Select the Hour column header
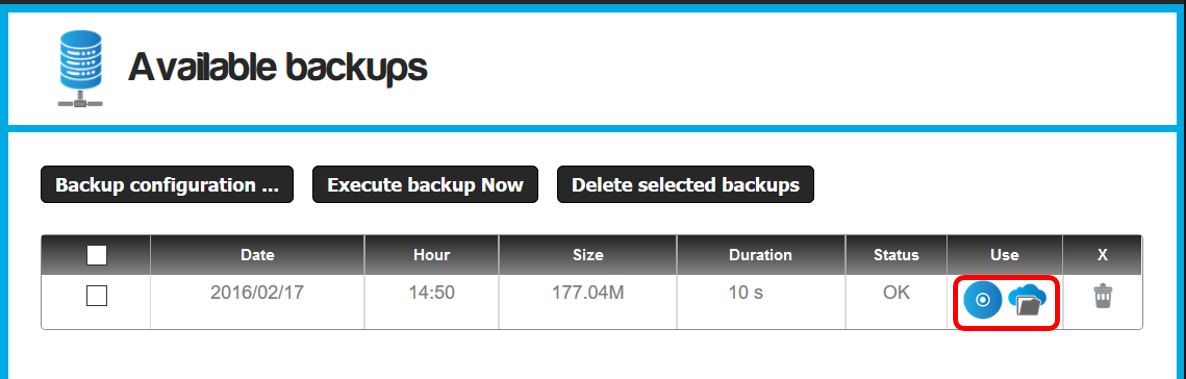1186x379 pixels. click(x=432, y=255)
